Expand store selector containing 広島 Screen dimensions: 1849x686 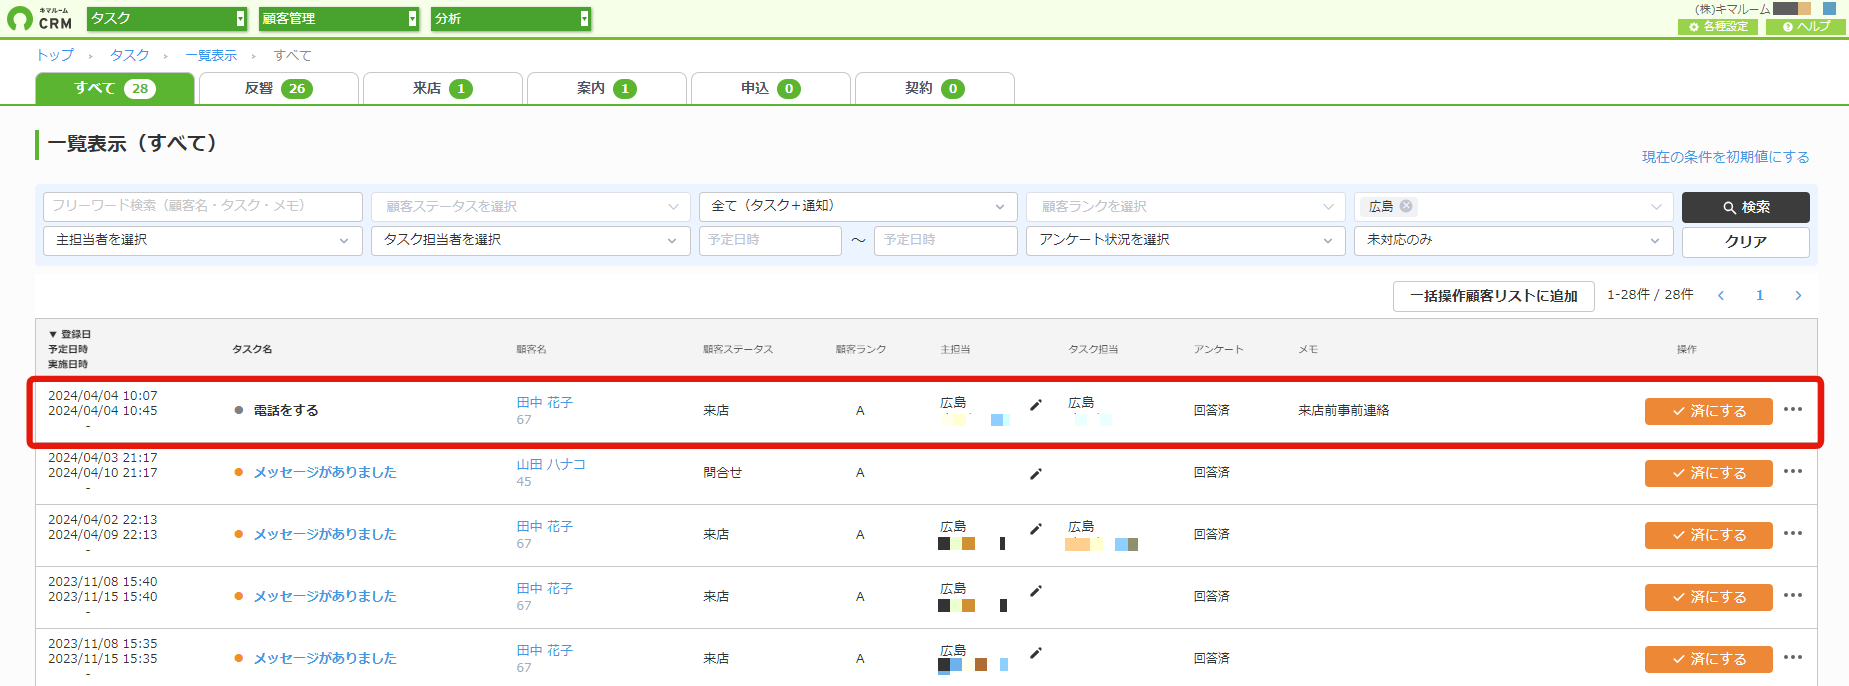(x=1514, y=207)
